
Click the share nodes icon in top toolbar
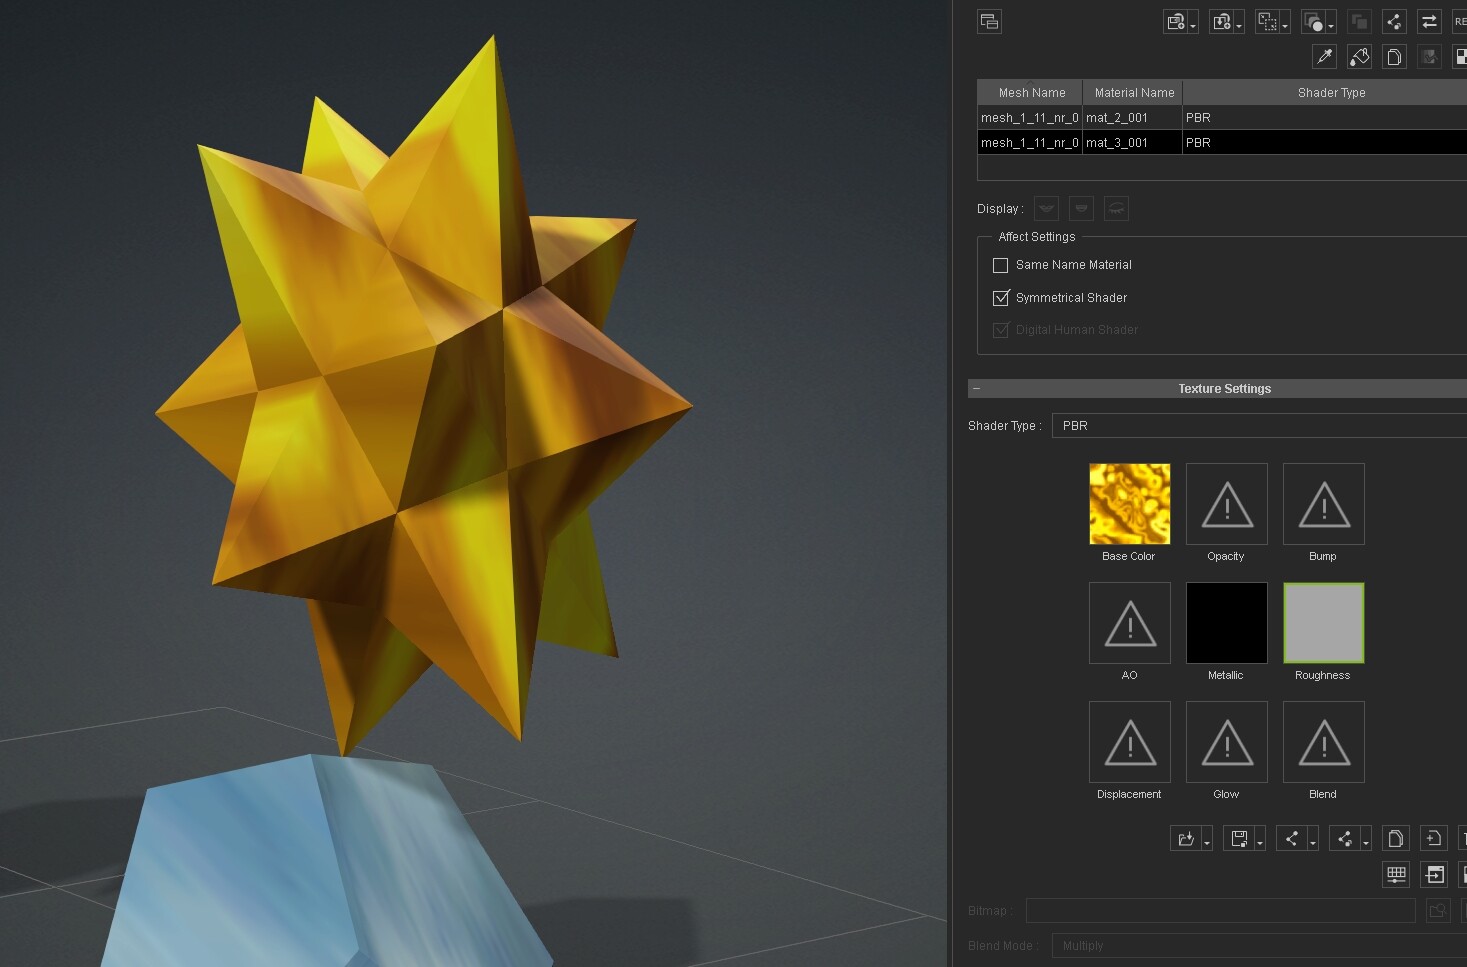[x=1394, y=22]
